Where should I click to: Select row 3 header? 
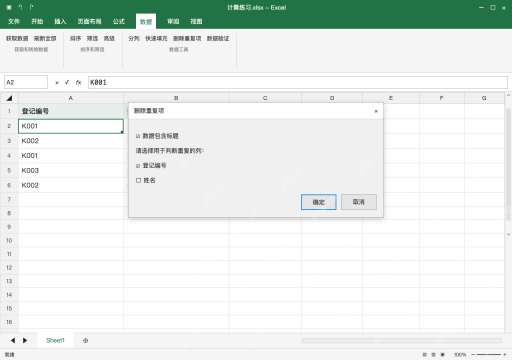point(9,141)
